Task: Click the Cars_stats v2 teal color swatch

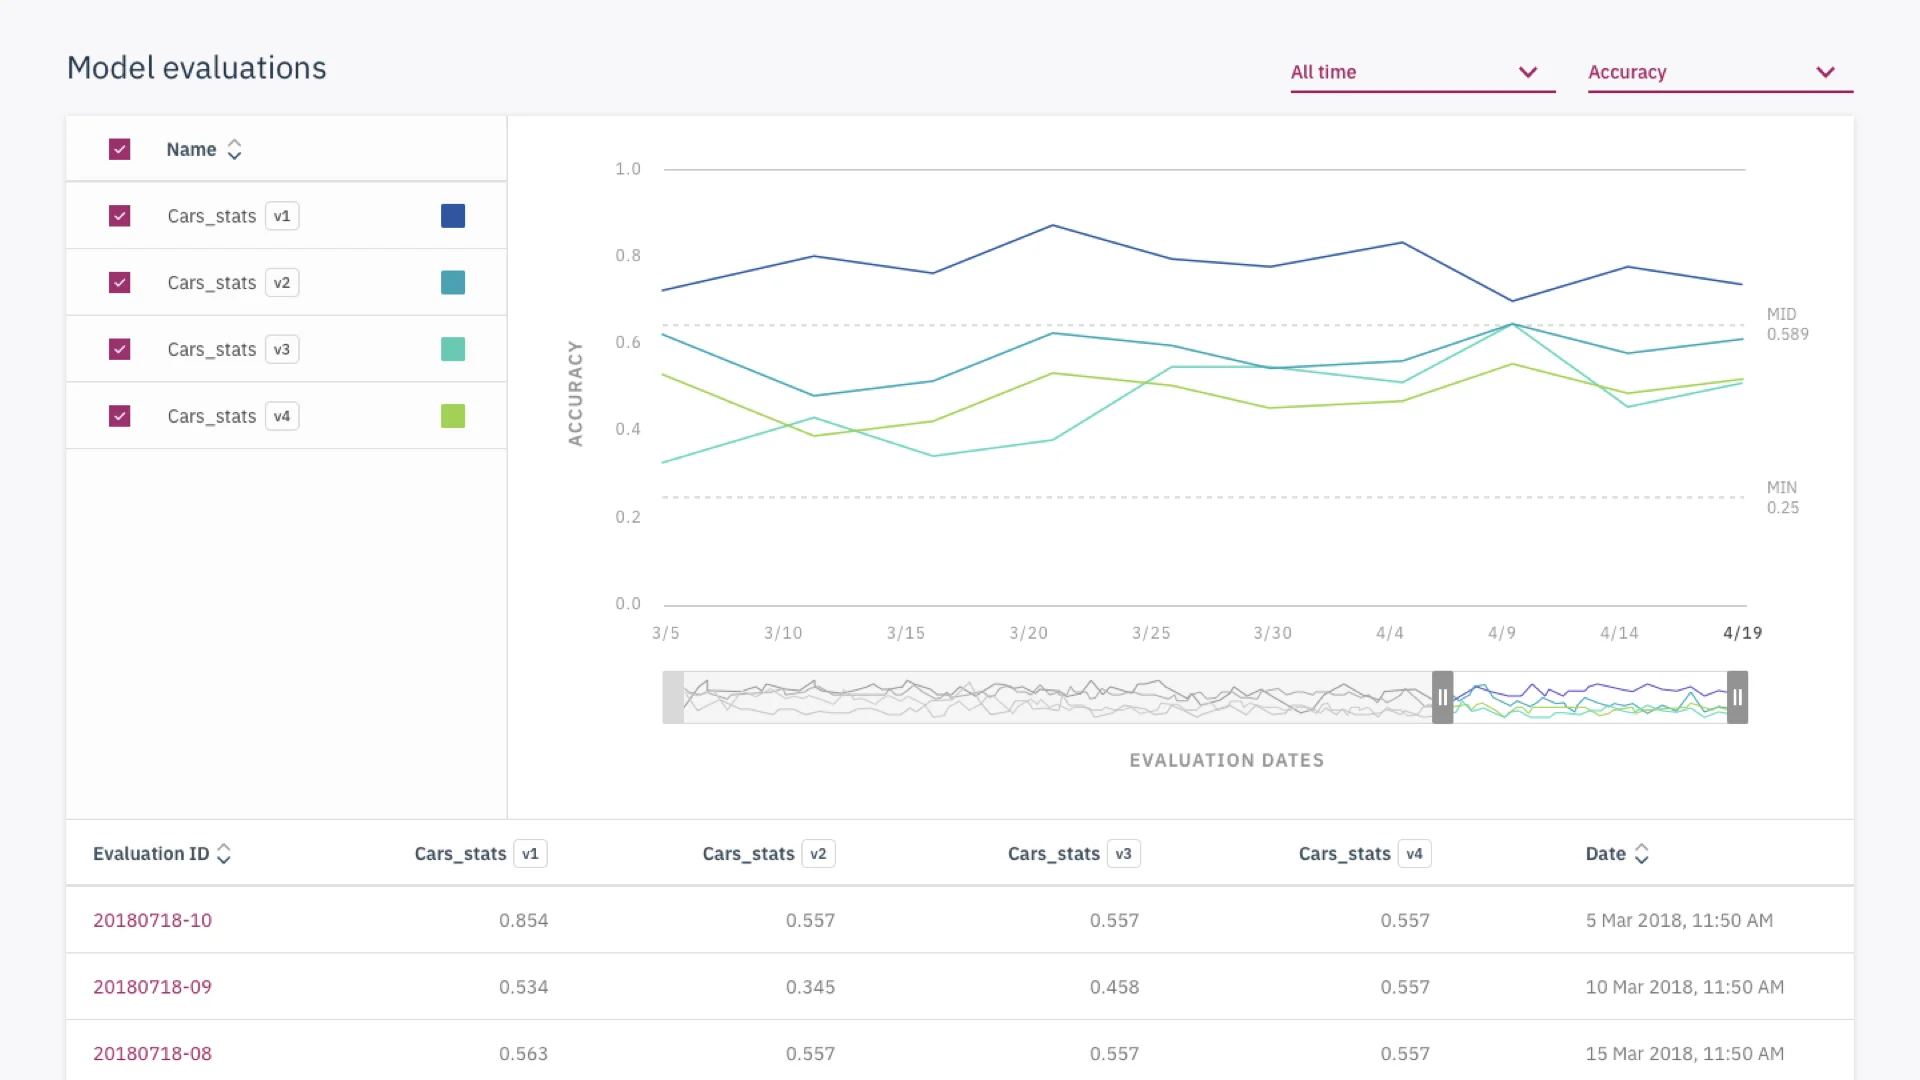Action: click(x=453, y=283)
